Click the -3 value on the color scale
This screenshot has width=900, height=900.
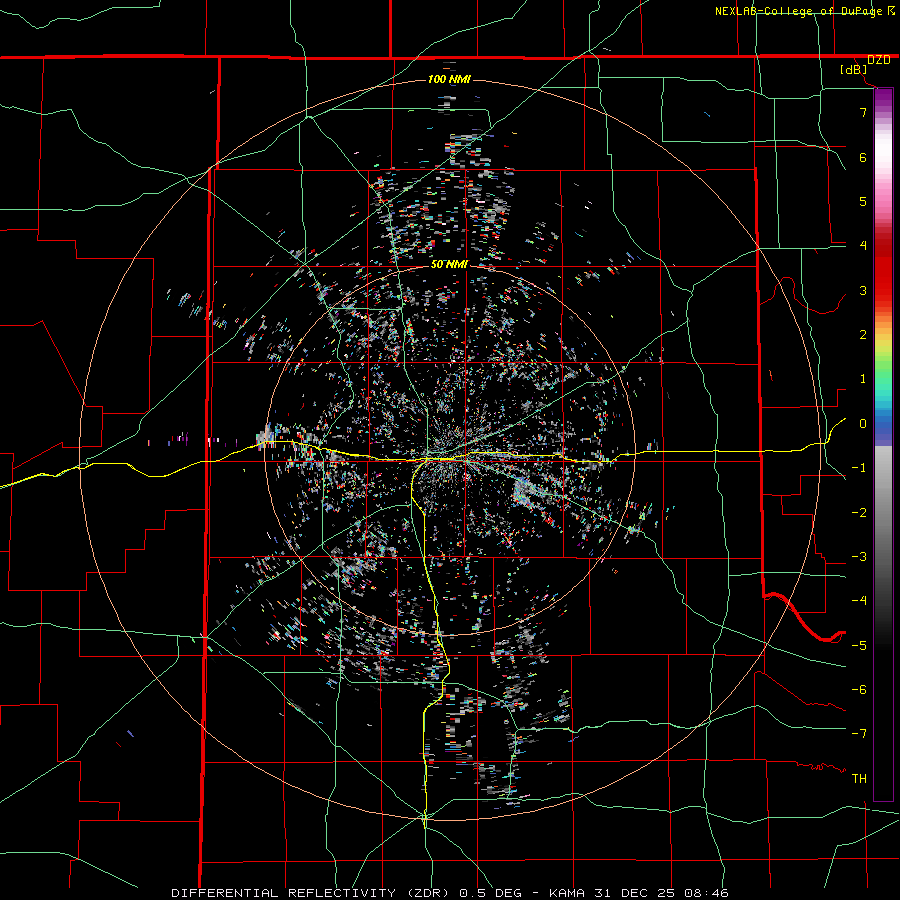point(859,557)
